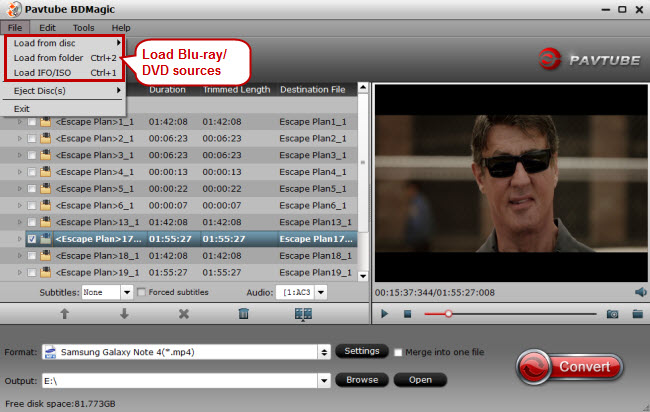
Task: Click the Pavtube BDMagic title bar app icon
Action: coord(14,9)
